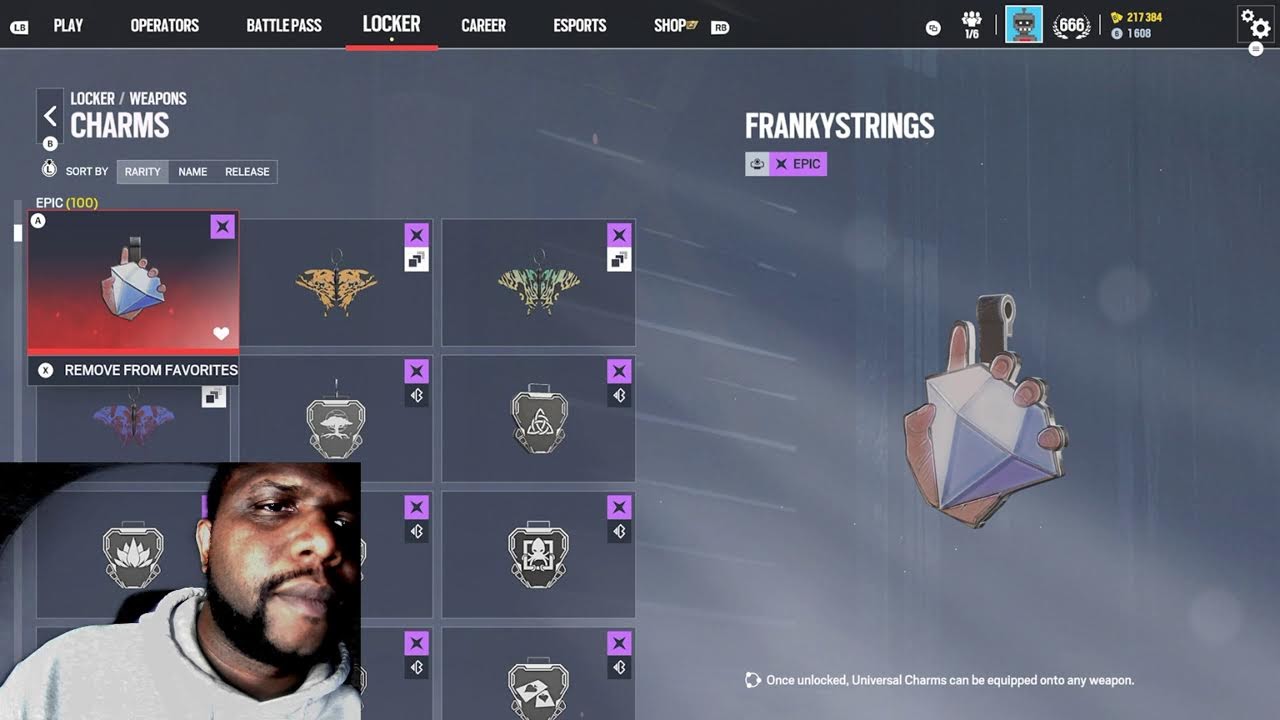Viewport: 1280px width, 720px height.
Task: Click the notifications icon beside squad
Action: point(933,28)
